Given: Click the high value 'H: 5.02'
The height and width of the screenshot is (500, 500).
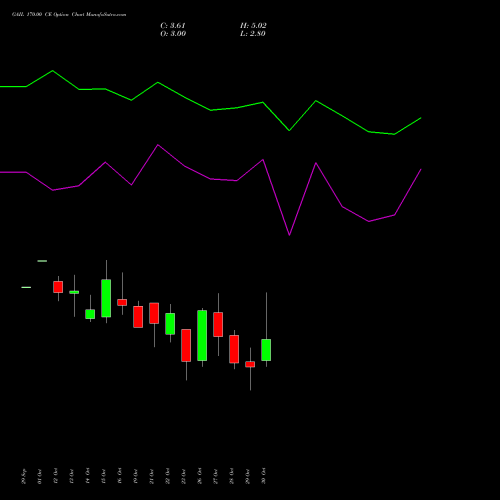Looking at the screenshot, I should coord(253,26).
